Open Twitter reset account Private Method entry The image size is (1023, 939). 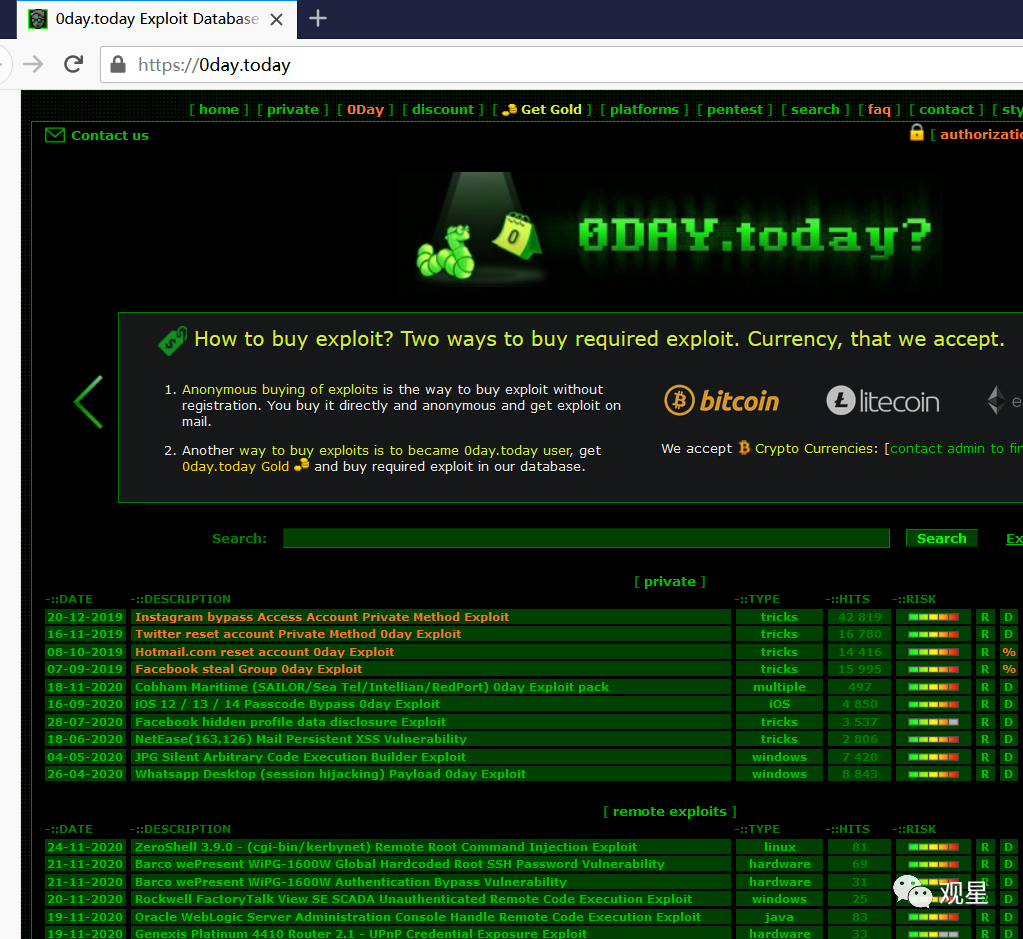298,634
